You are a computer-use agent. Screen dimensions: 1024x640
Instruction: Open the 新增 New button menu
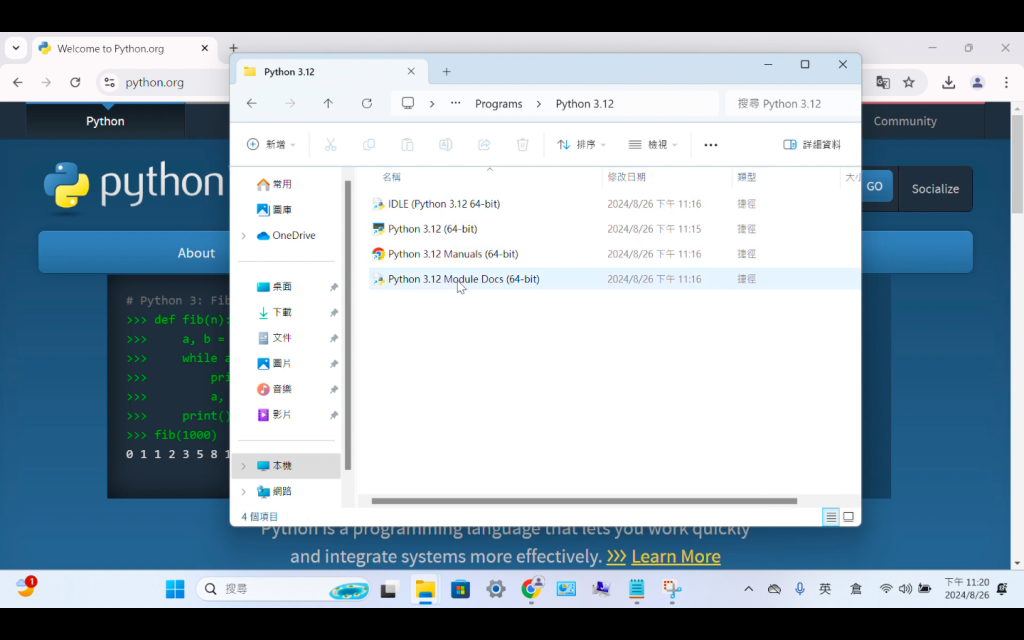coord(271,144)
